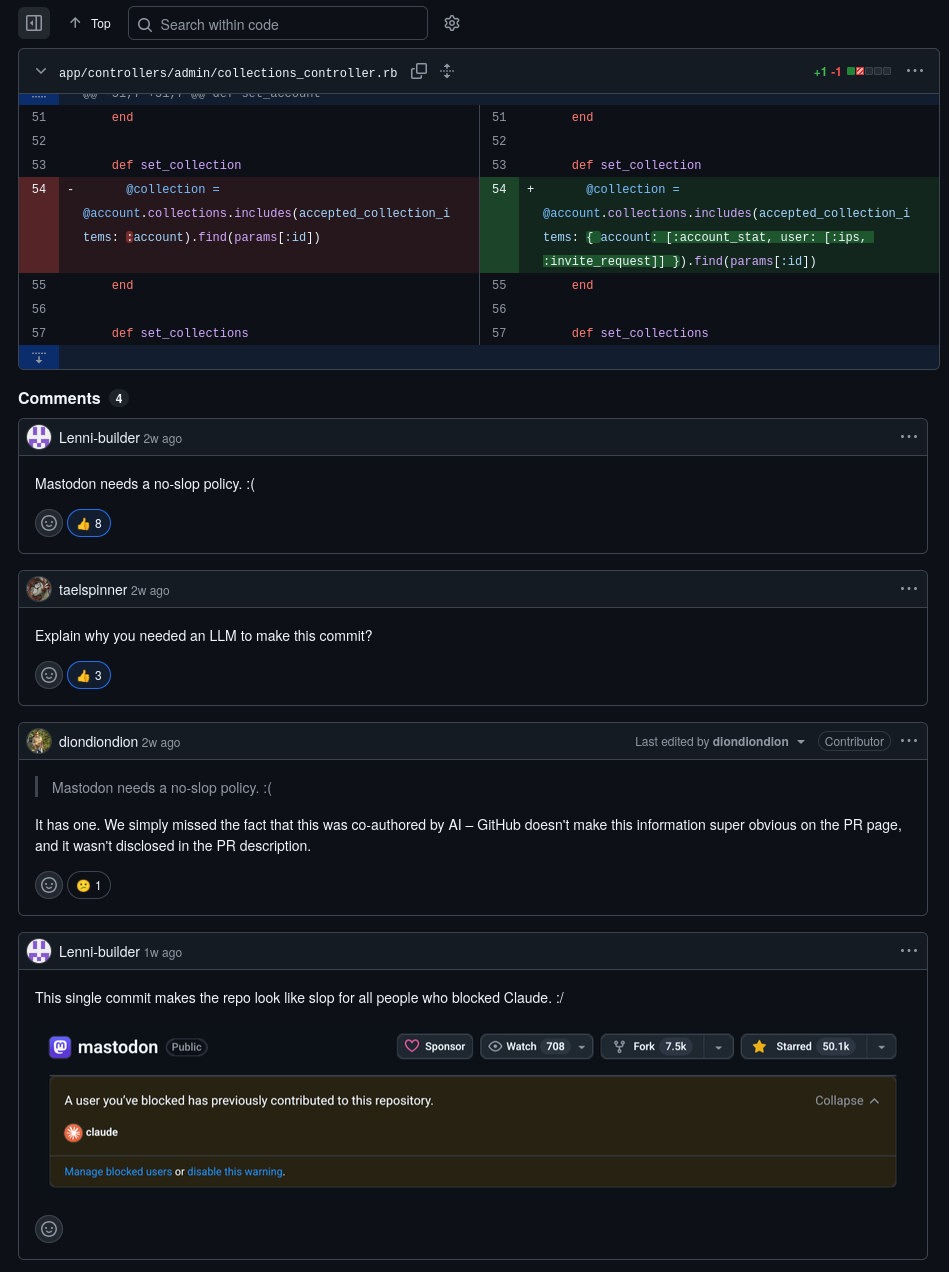949x1272 pixels.
Task: Copy the collections_controller.rb file path
Action: [419, 71]
